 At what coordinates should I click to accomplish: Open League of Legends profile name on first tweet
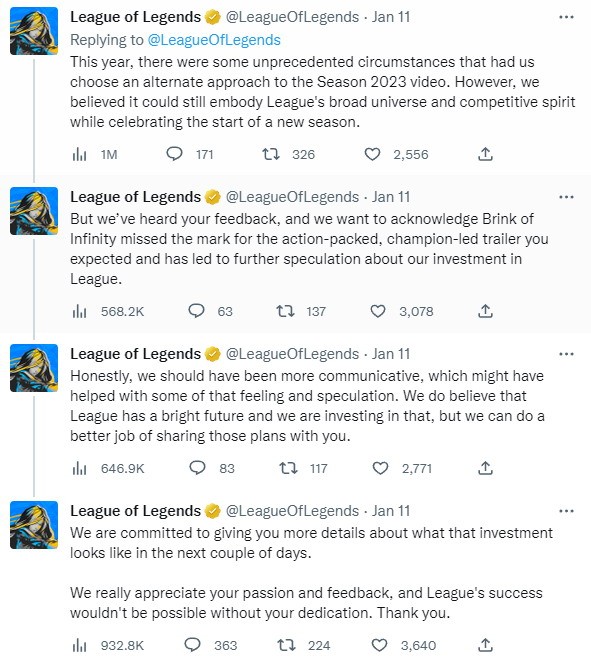point(136,17)
